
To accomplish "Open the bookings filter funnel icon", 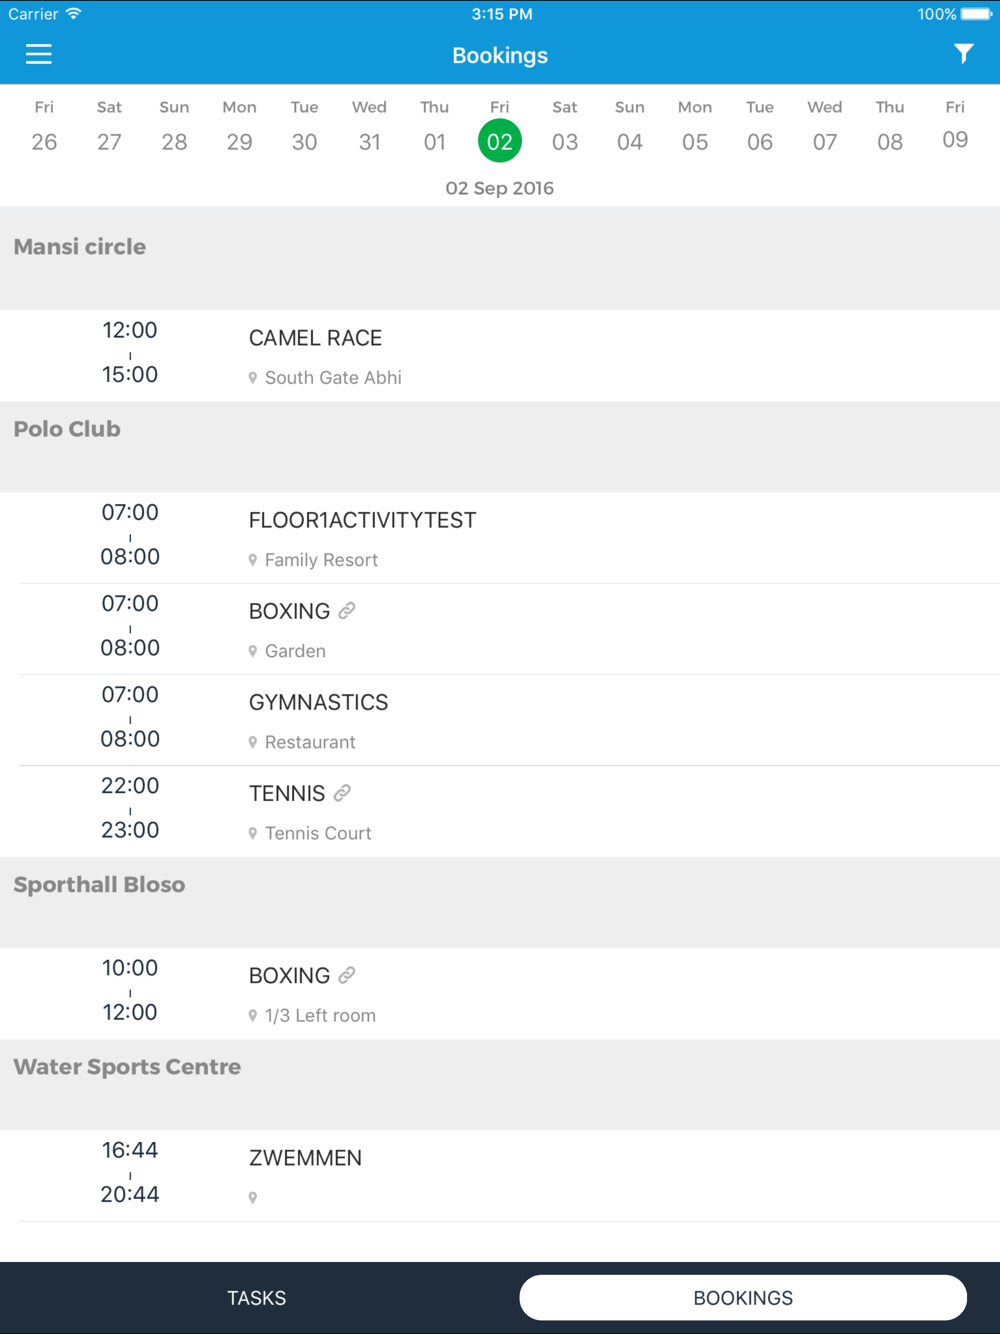I will point(963,54).
